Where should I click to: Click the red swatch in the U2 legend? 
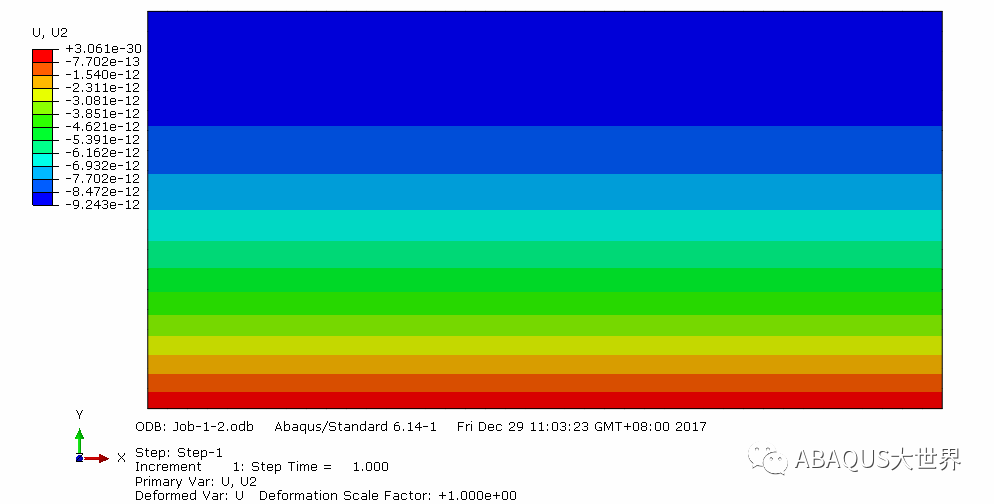point(42,56)
